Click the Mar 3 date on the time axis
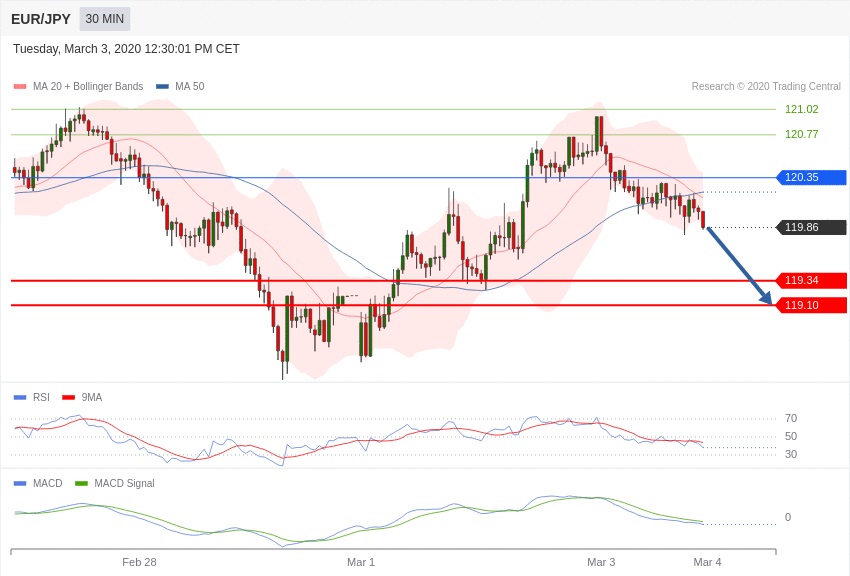Viewport: 850px width, 576px height. (601, 562)
